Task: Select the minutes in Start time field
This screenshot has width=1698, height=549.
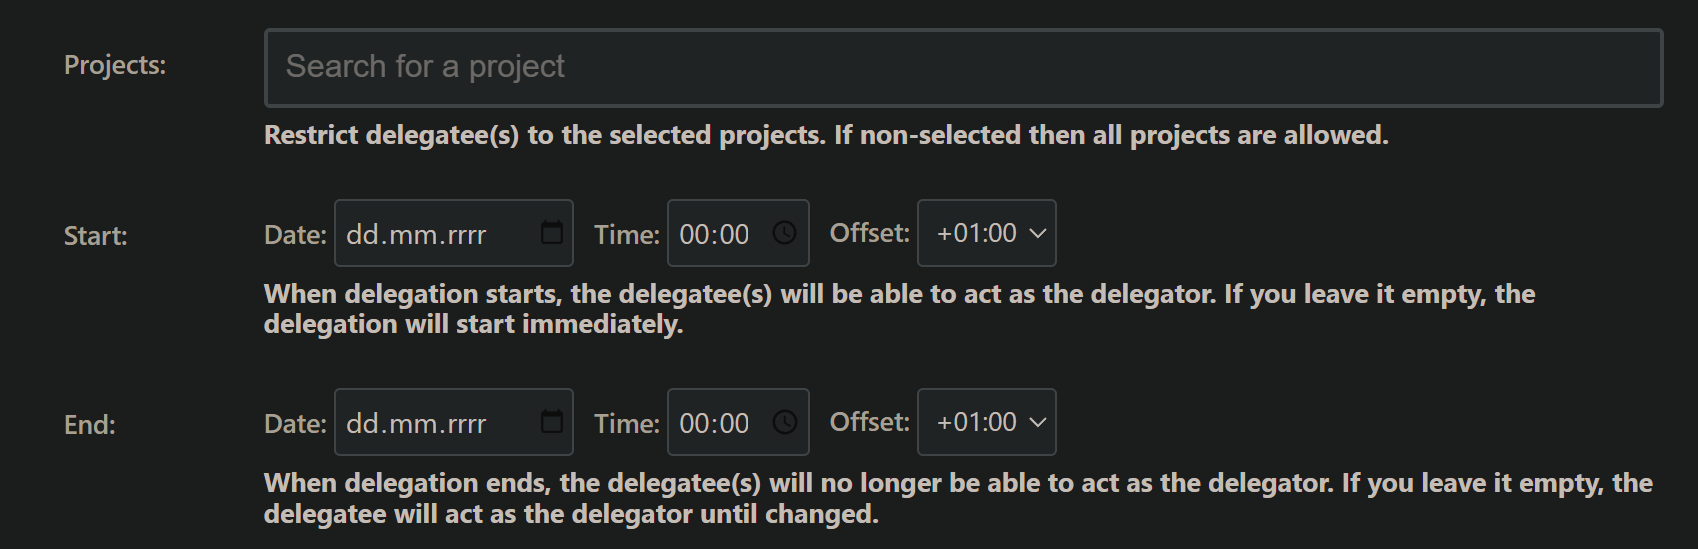Action: [733, 235]
